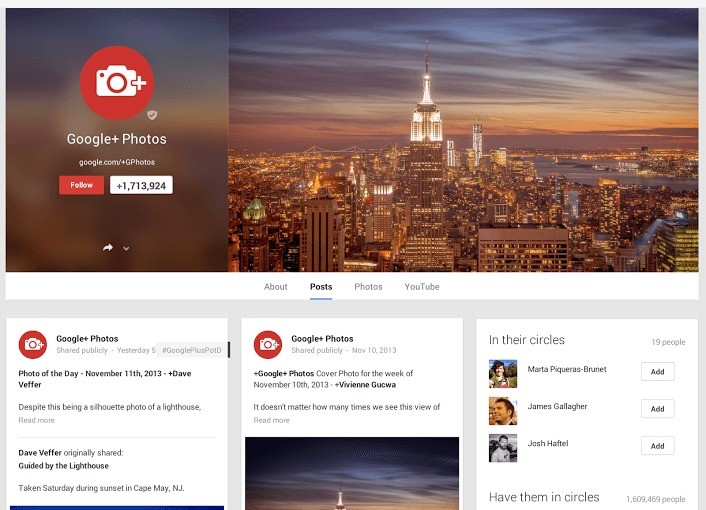Go to the YouTube tab
This screenshot has height=510, width=706.
coord(422,287)
